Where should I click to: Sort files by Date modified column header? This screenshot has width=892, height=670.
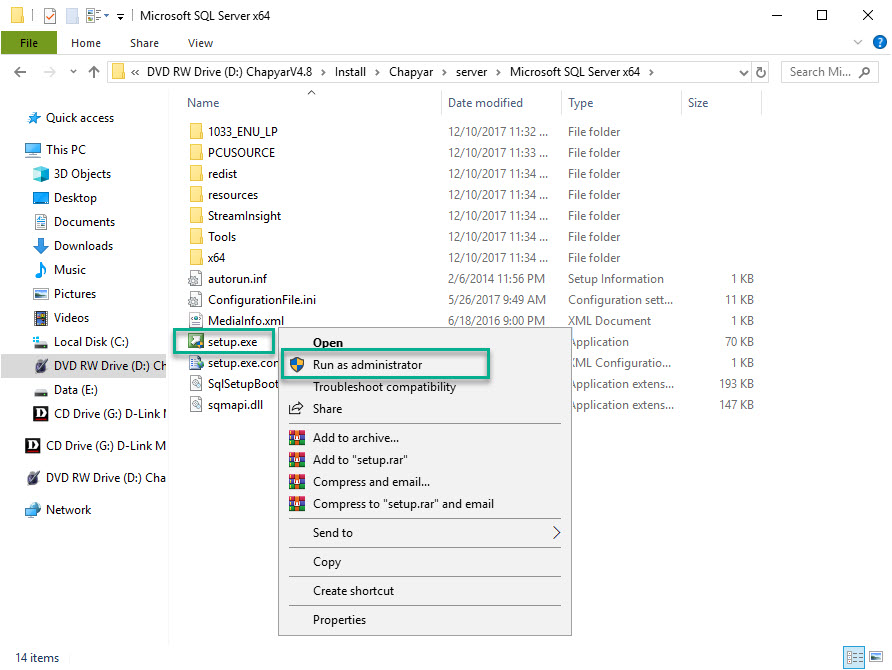pos(485,103)
